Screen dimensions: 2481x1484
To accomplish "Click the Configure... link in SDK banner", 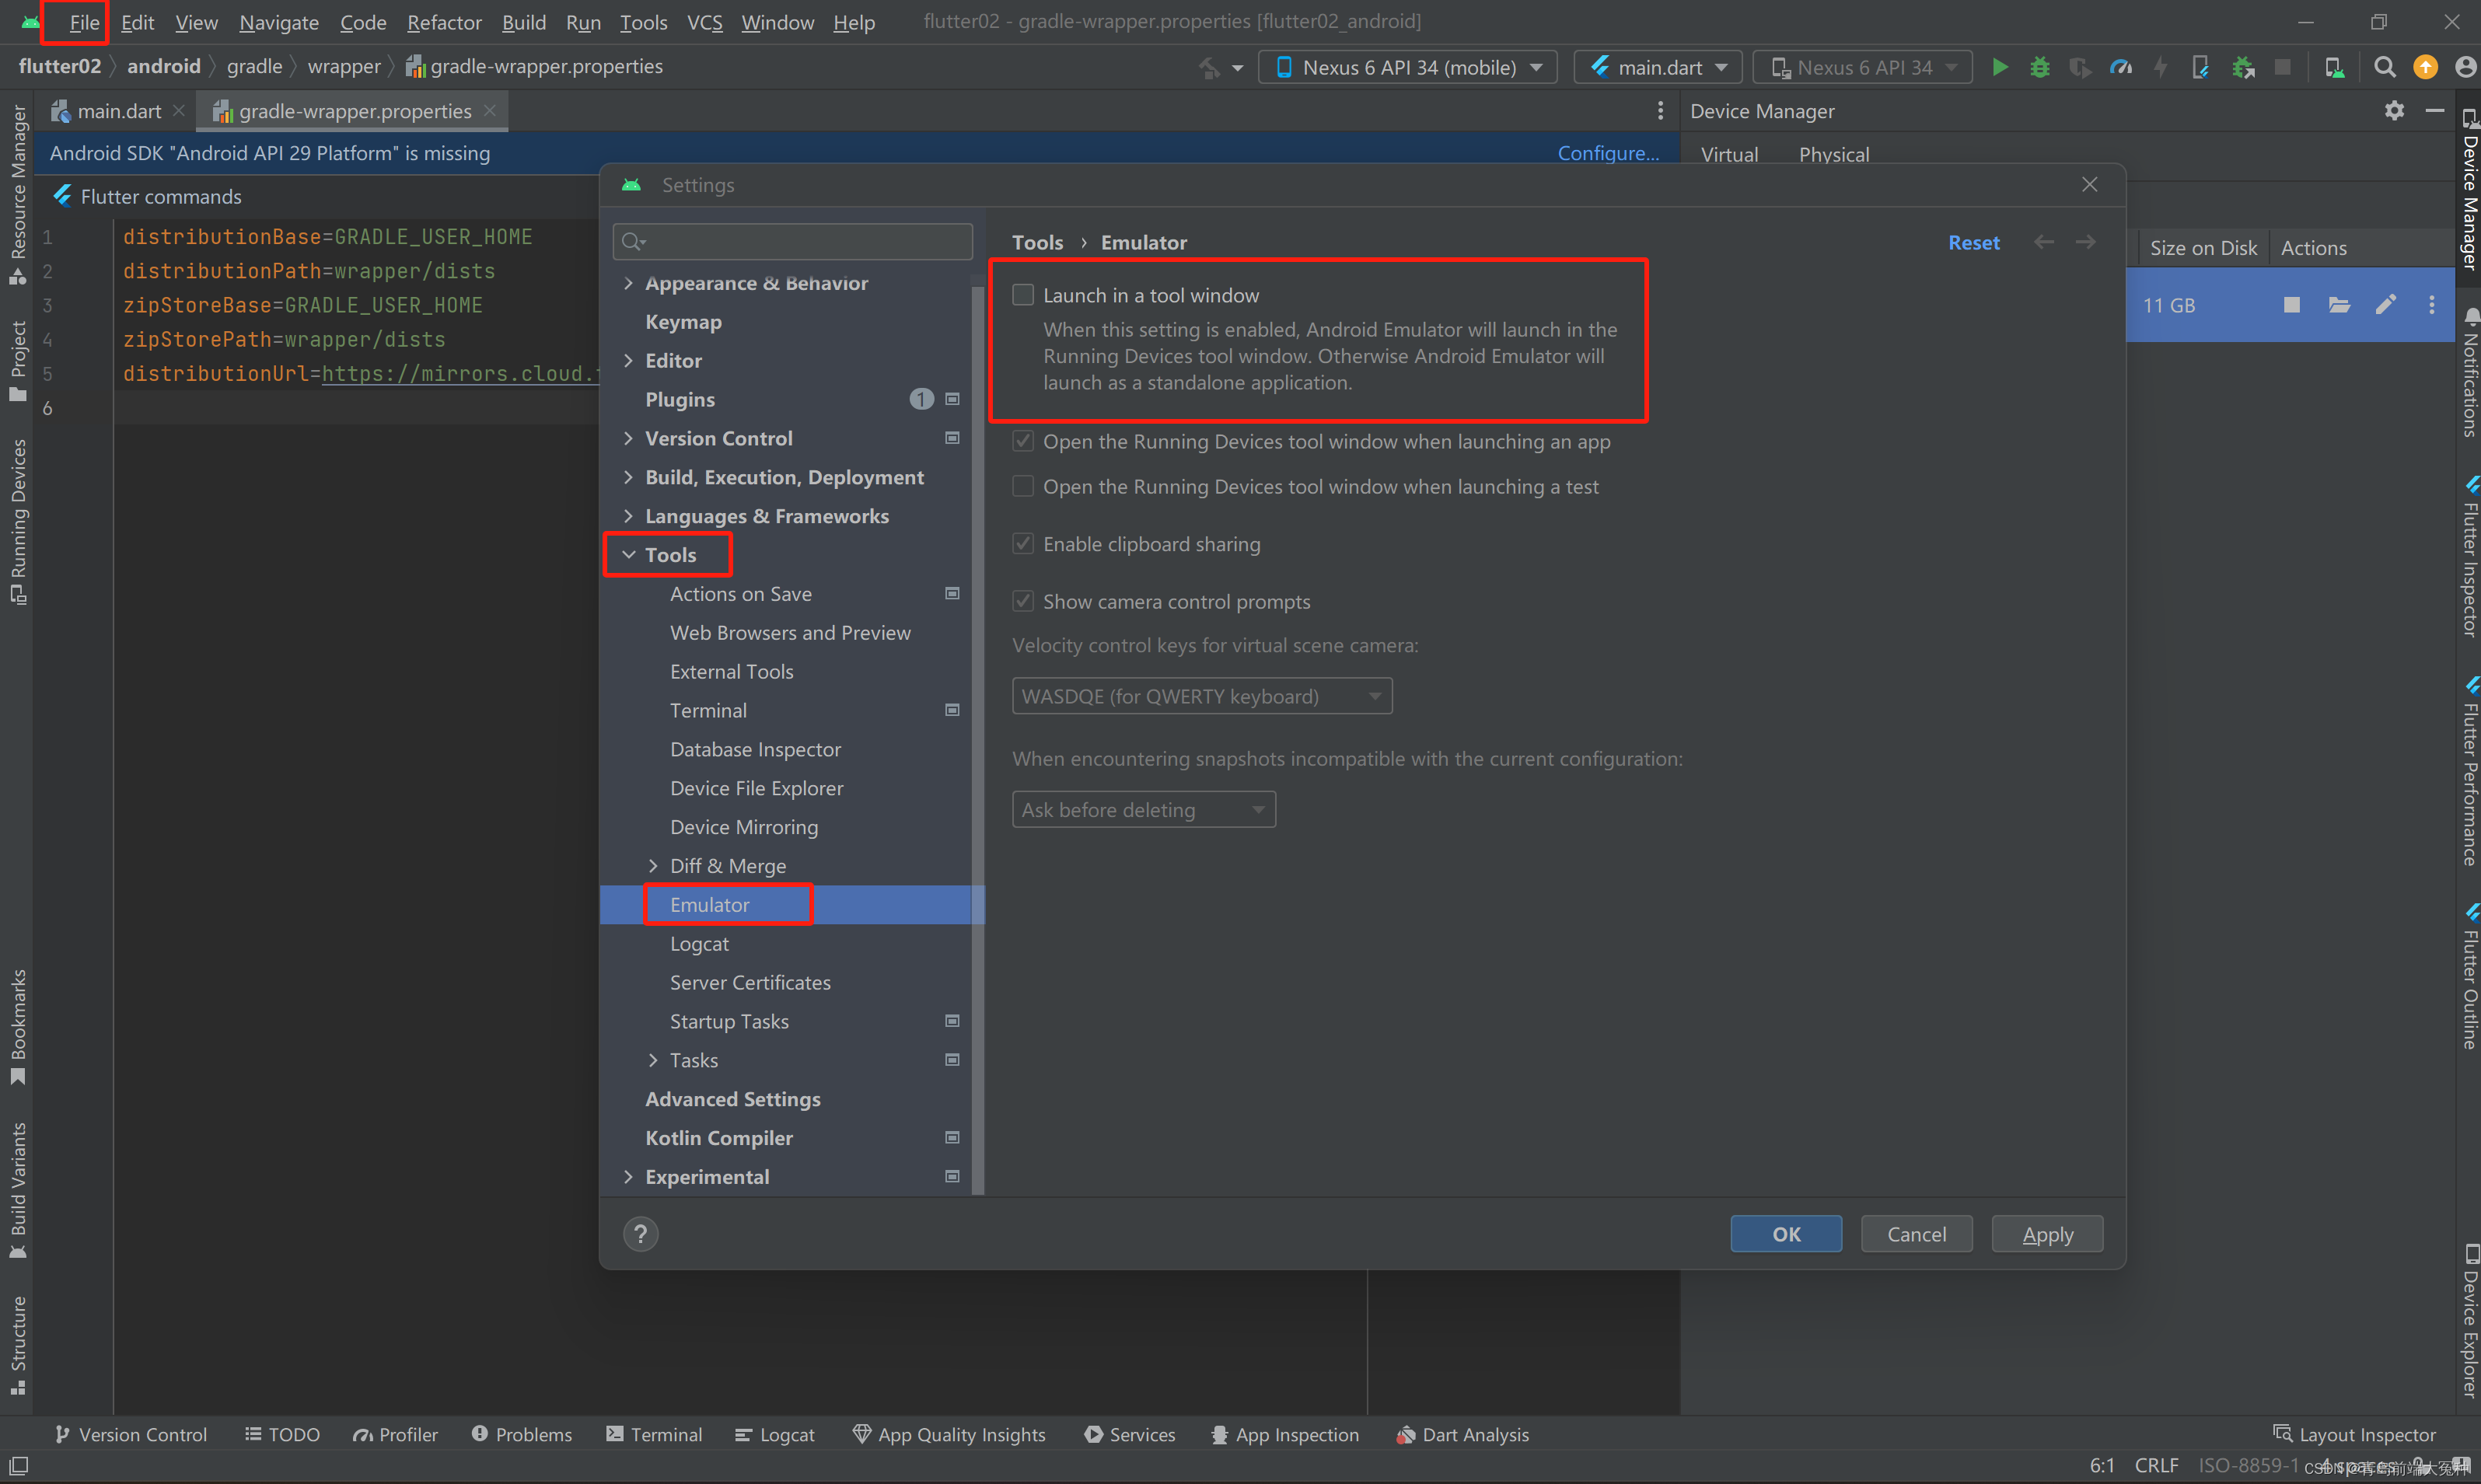I will click(x=1607, y=153).
